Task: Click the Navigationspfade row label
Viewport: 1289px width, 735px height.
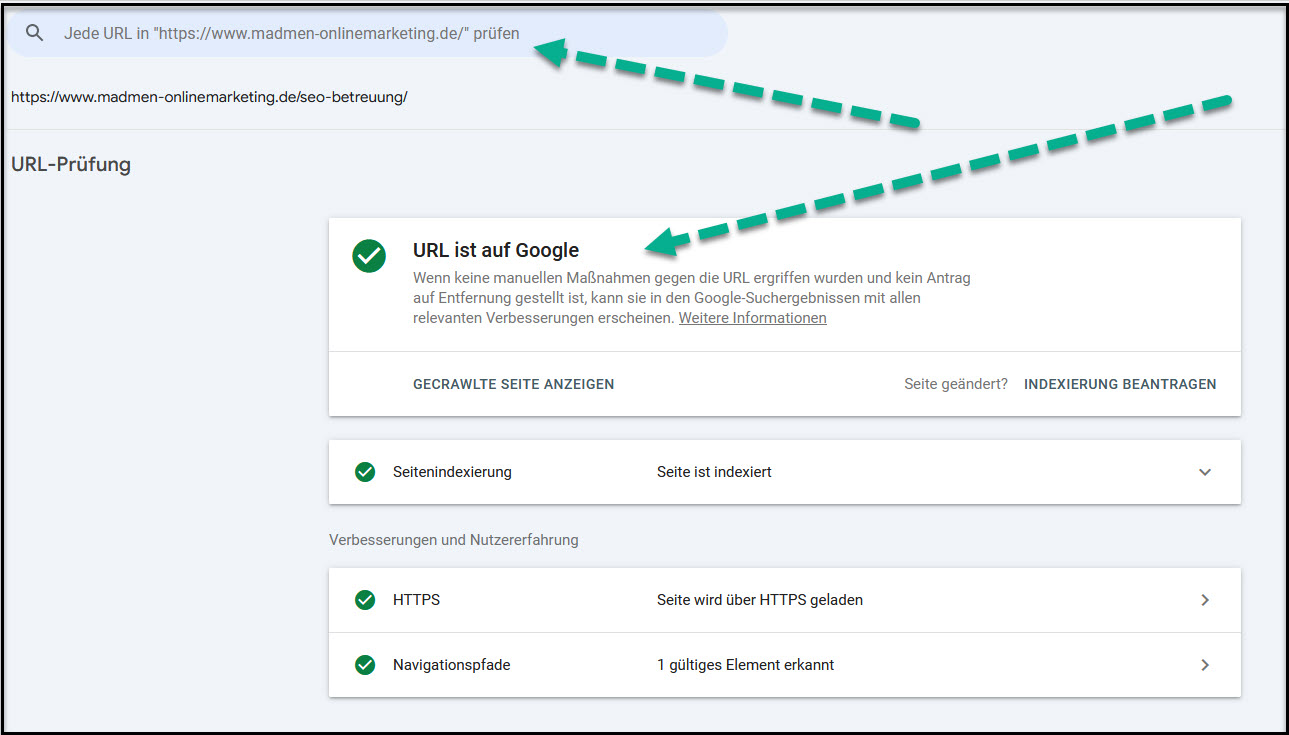Action: pyautogui.click(x=451, y=664)
